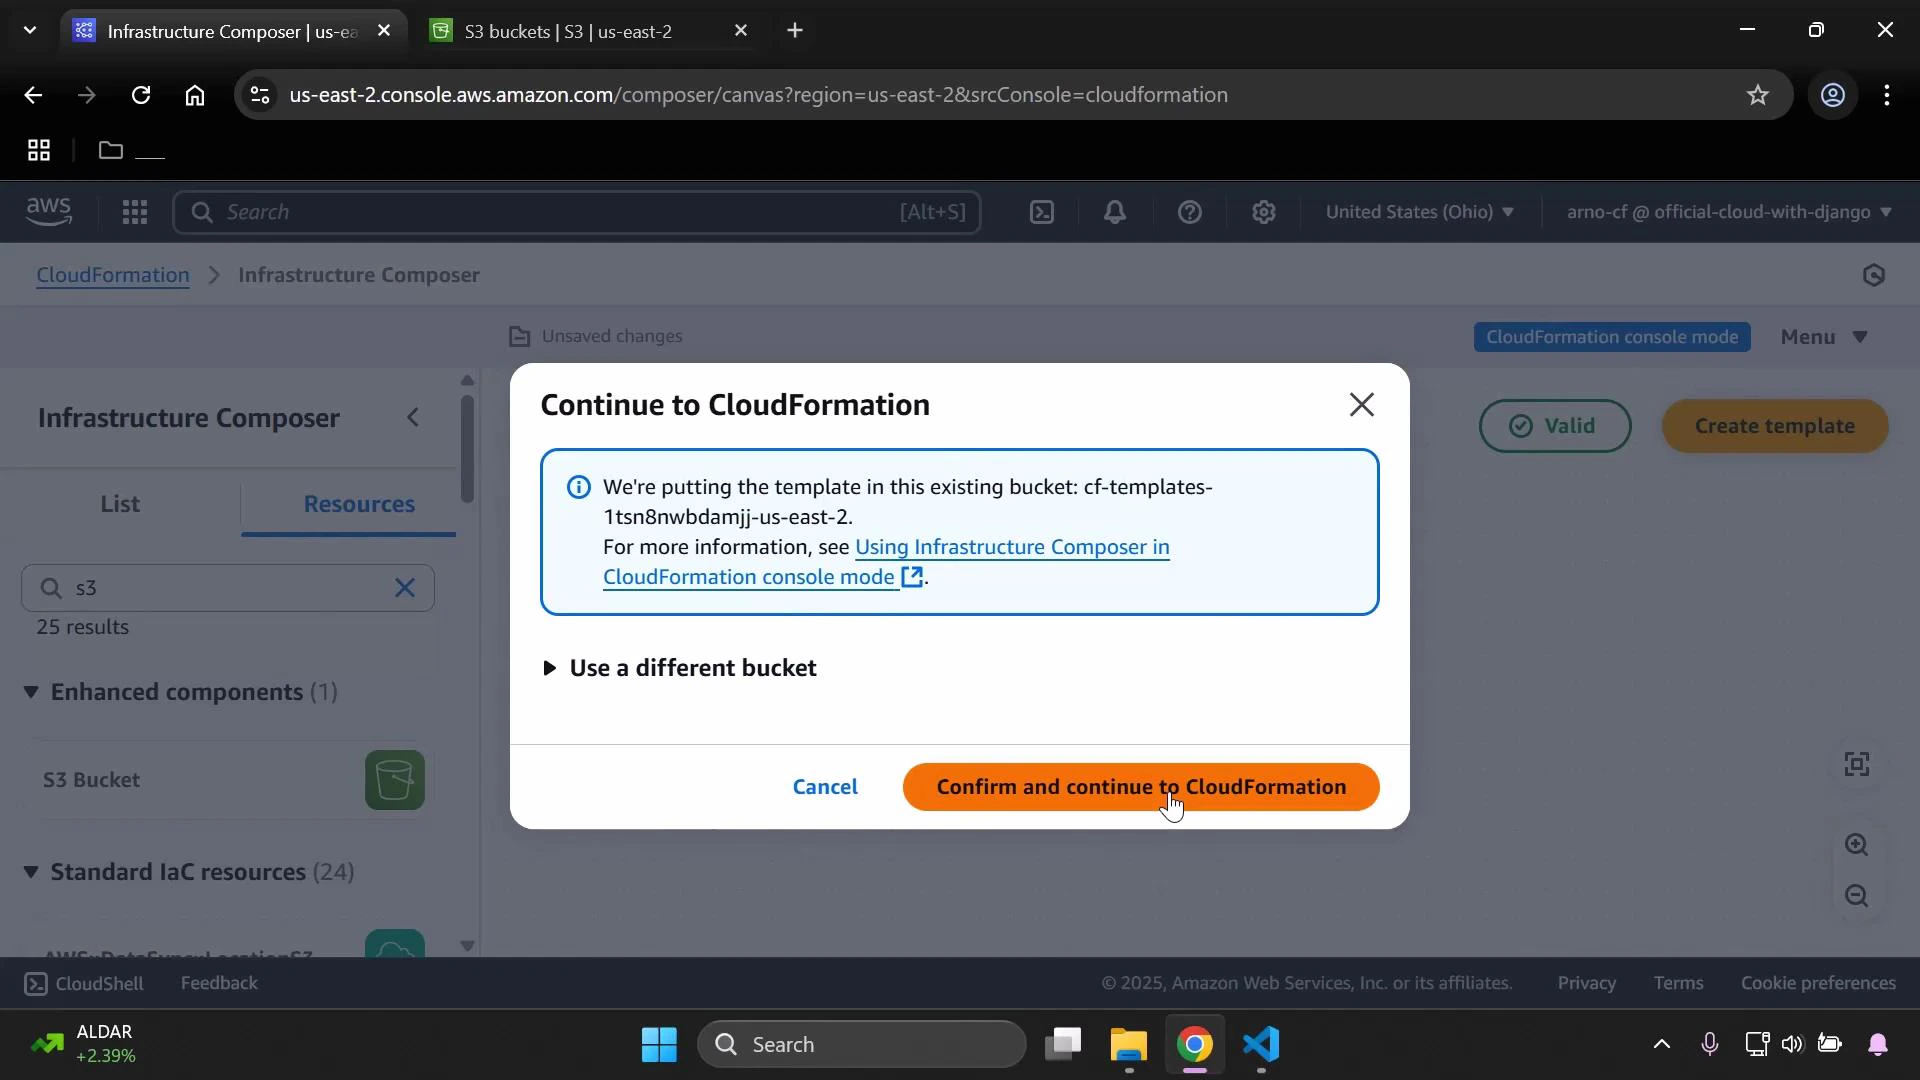Switch to the List tab
Viewport: 1920px width, 1080px height.
click(x=121, y=504)
